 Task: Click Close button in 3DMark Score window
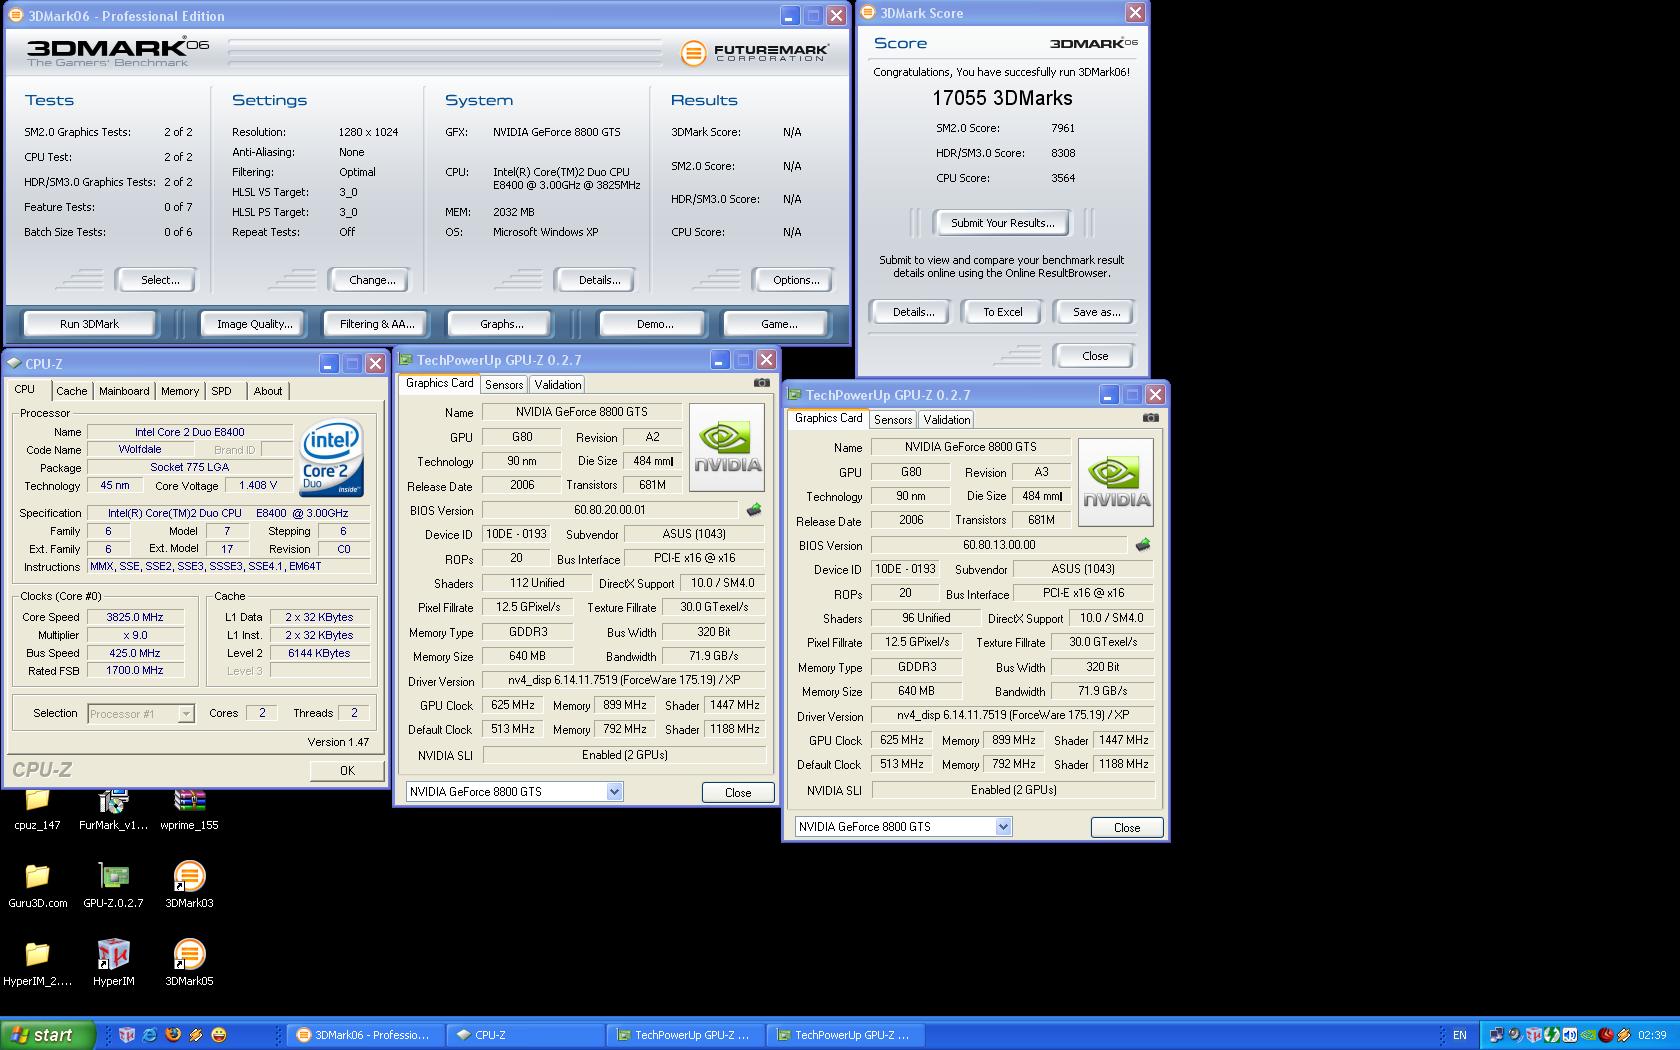point(1095,356)
